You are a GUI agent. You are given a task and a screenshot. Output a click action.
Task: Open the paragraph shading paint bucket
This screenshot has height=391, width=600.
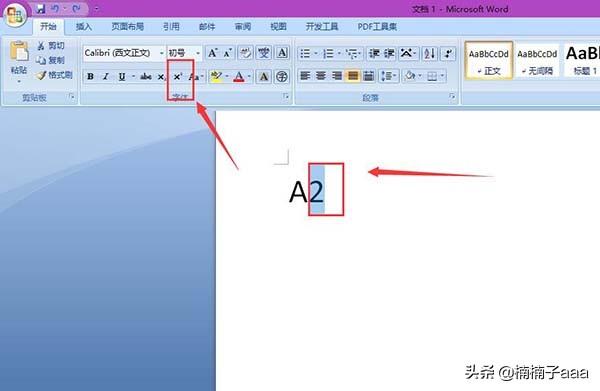click(409, 76)
